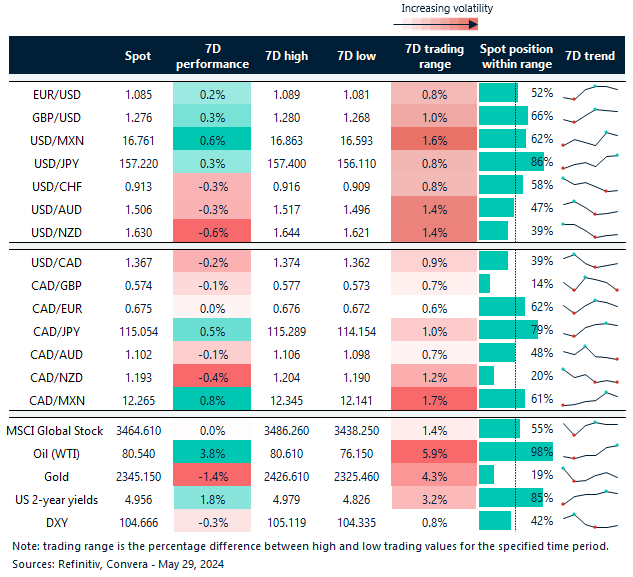The width and height of the screenshot is (633, 577).
Task: Click the USD/MXN spot value 16.761
Action: pyautogui.click(x=138, y=139)
